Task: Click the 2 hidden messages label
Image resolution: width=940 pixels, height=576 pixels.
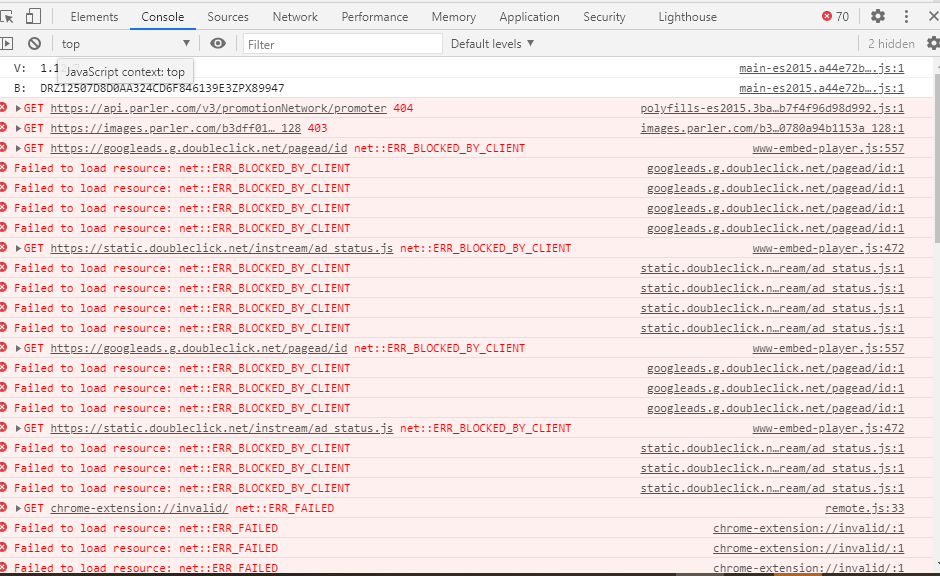Action: coord(891,44)
